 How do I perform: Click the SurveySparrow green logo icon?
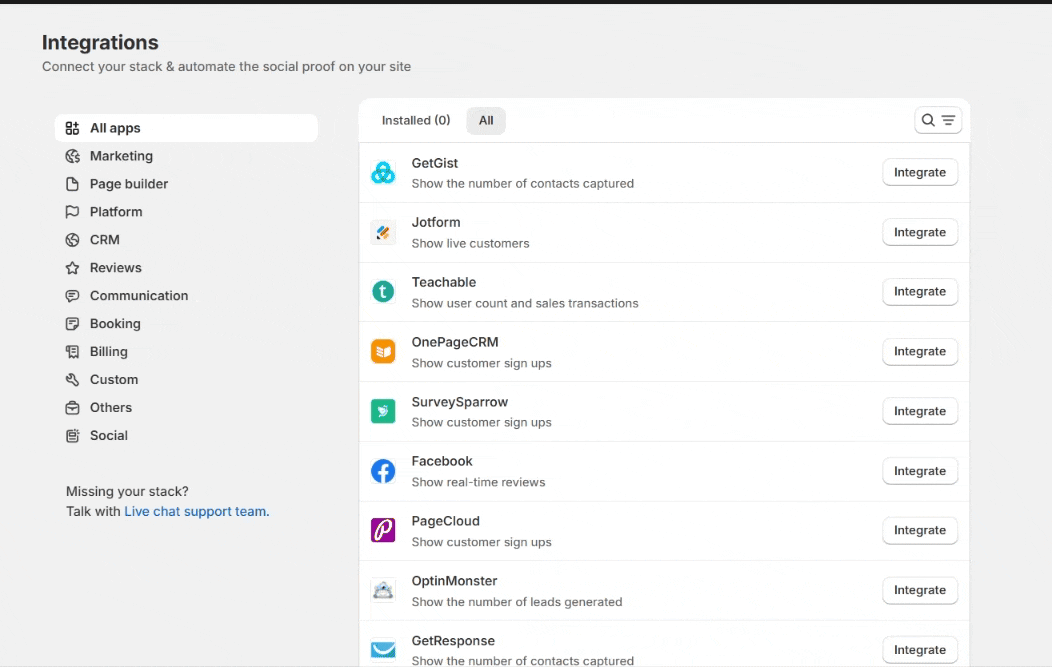click(383, 411)
